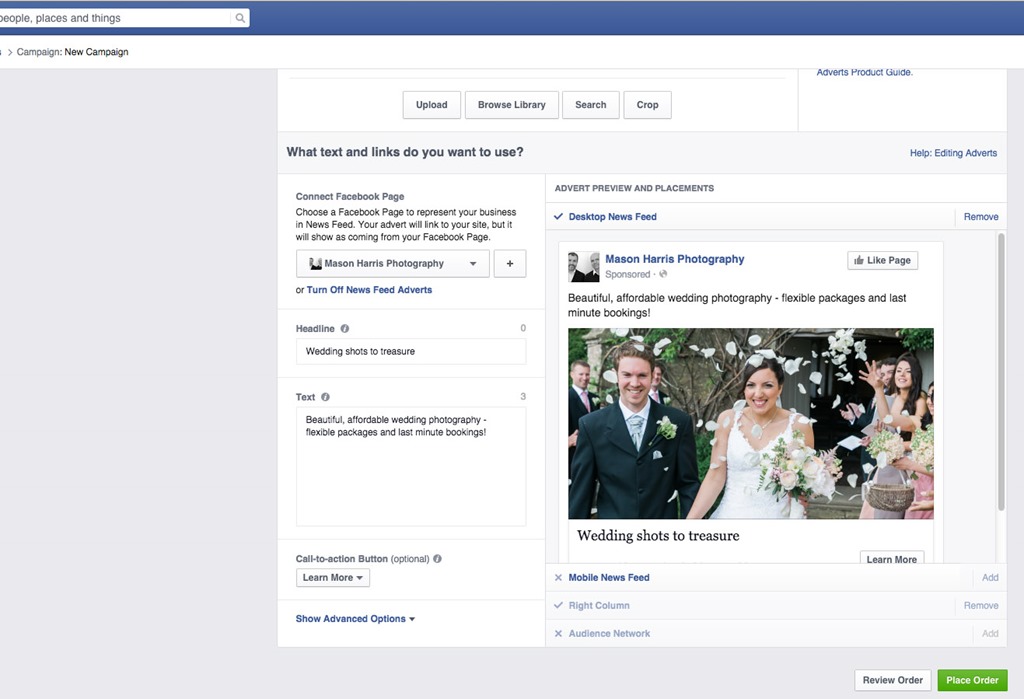Toggle Desktop News Feed placement checkmark
This screenshot has height=699, width=1024.
click(x=558, y=217)
